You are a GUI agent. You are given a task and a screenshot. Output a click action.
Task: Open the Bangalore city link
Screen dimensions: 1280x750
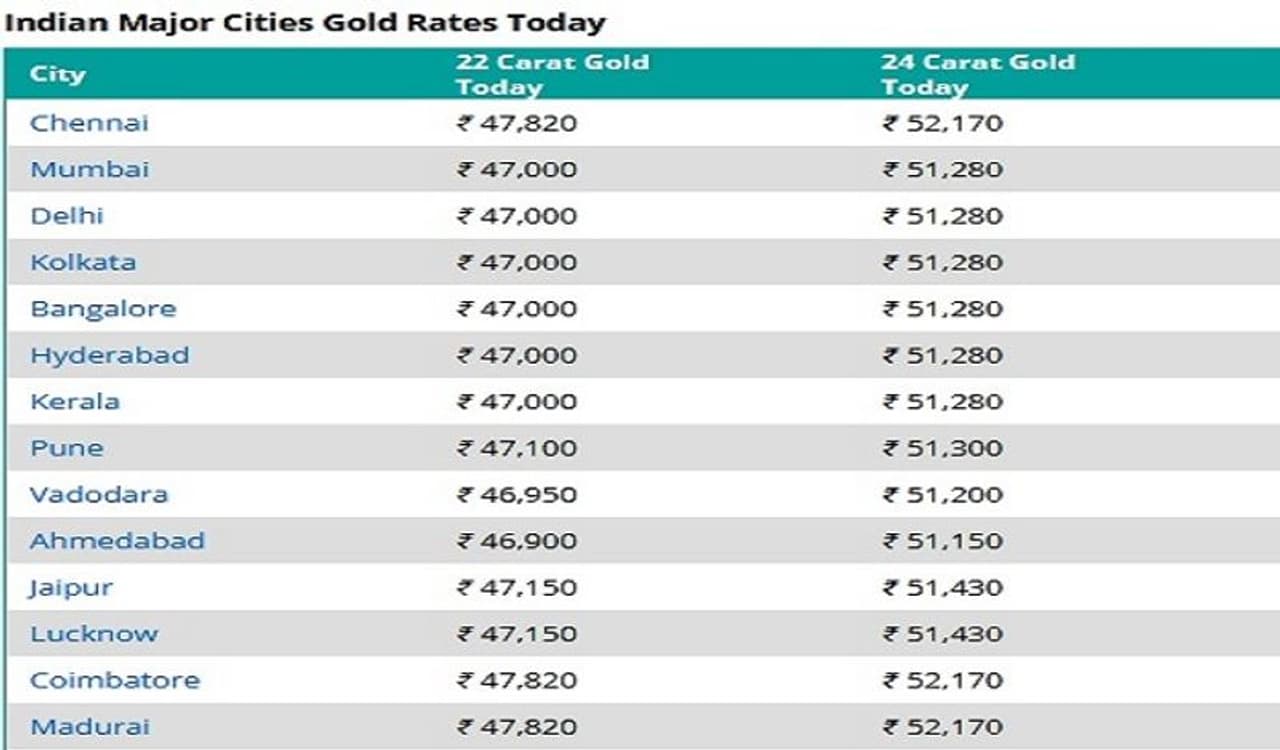pos(103,308)
